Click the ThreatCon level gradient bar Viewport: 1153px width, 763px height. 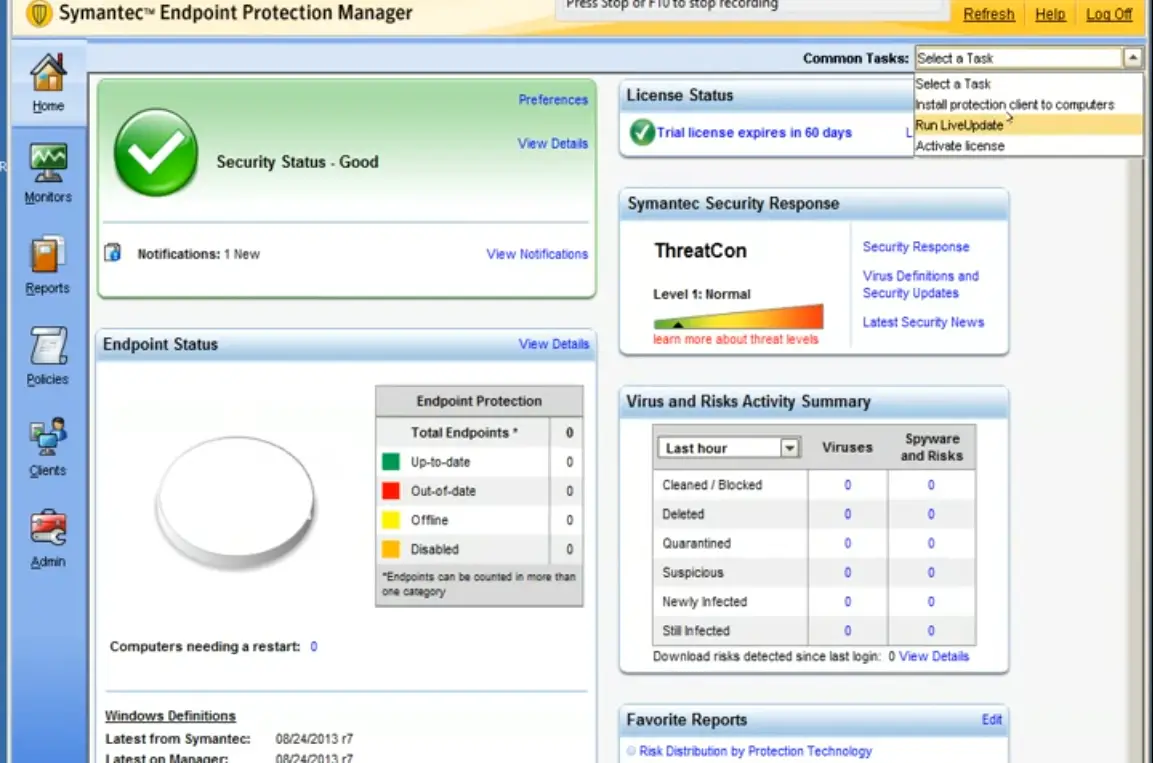(738, 317)
